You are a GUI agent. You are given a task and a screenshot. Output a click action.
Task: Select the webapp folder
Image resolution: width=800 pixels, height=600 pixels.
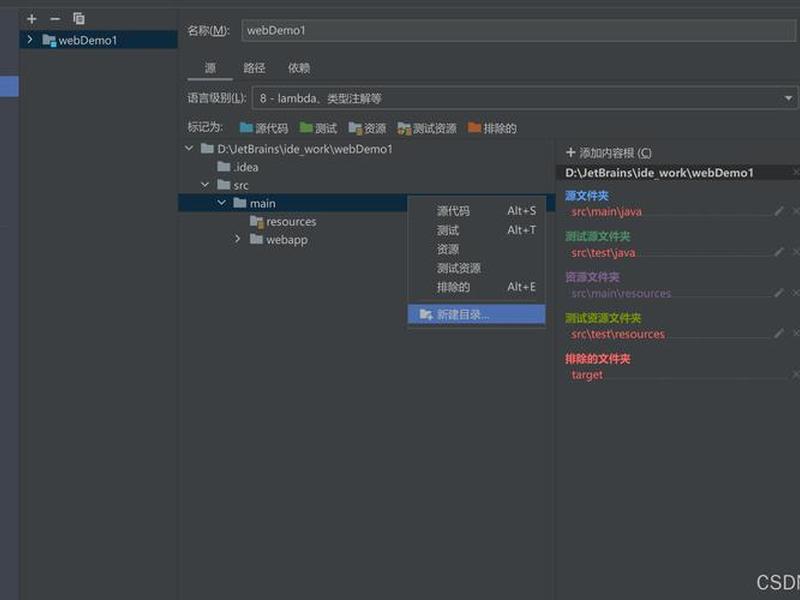click(x=279, y=240)
